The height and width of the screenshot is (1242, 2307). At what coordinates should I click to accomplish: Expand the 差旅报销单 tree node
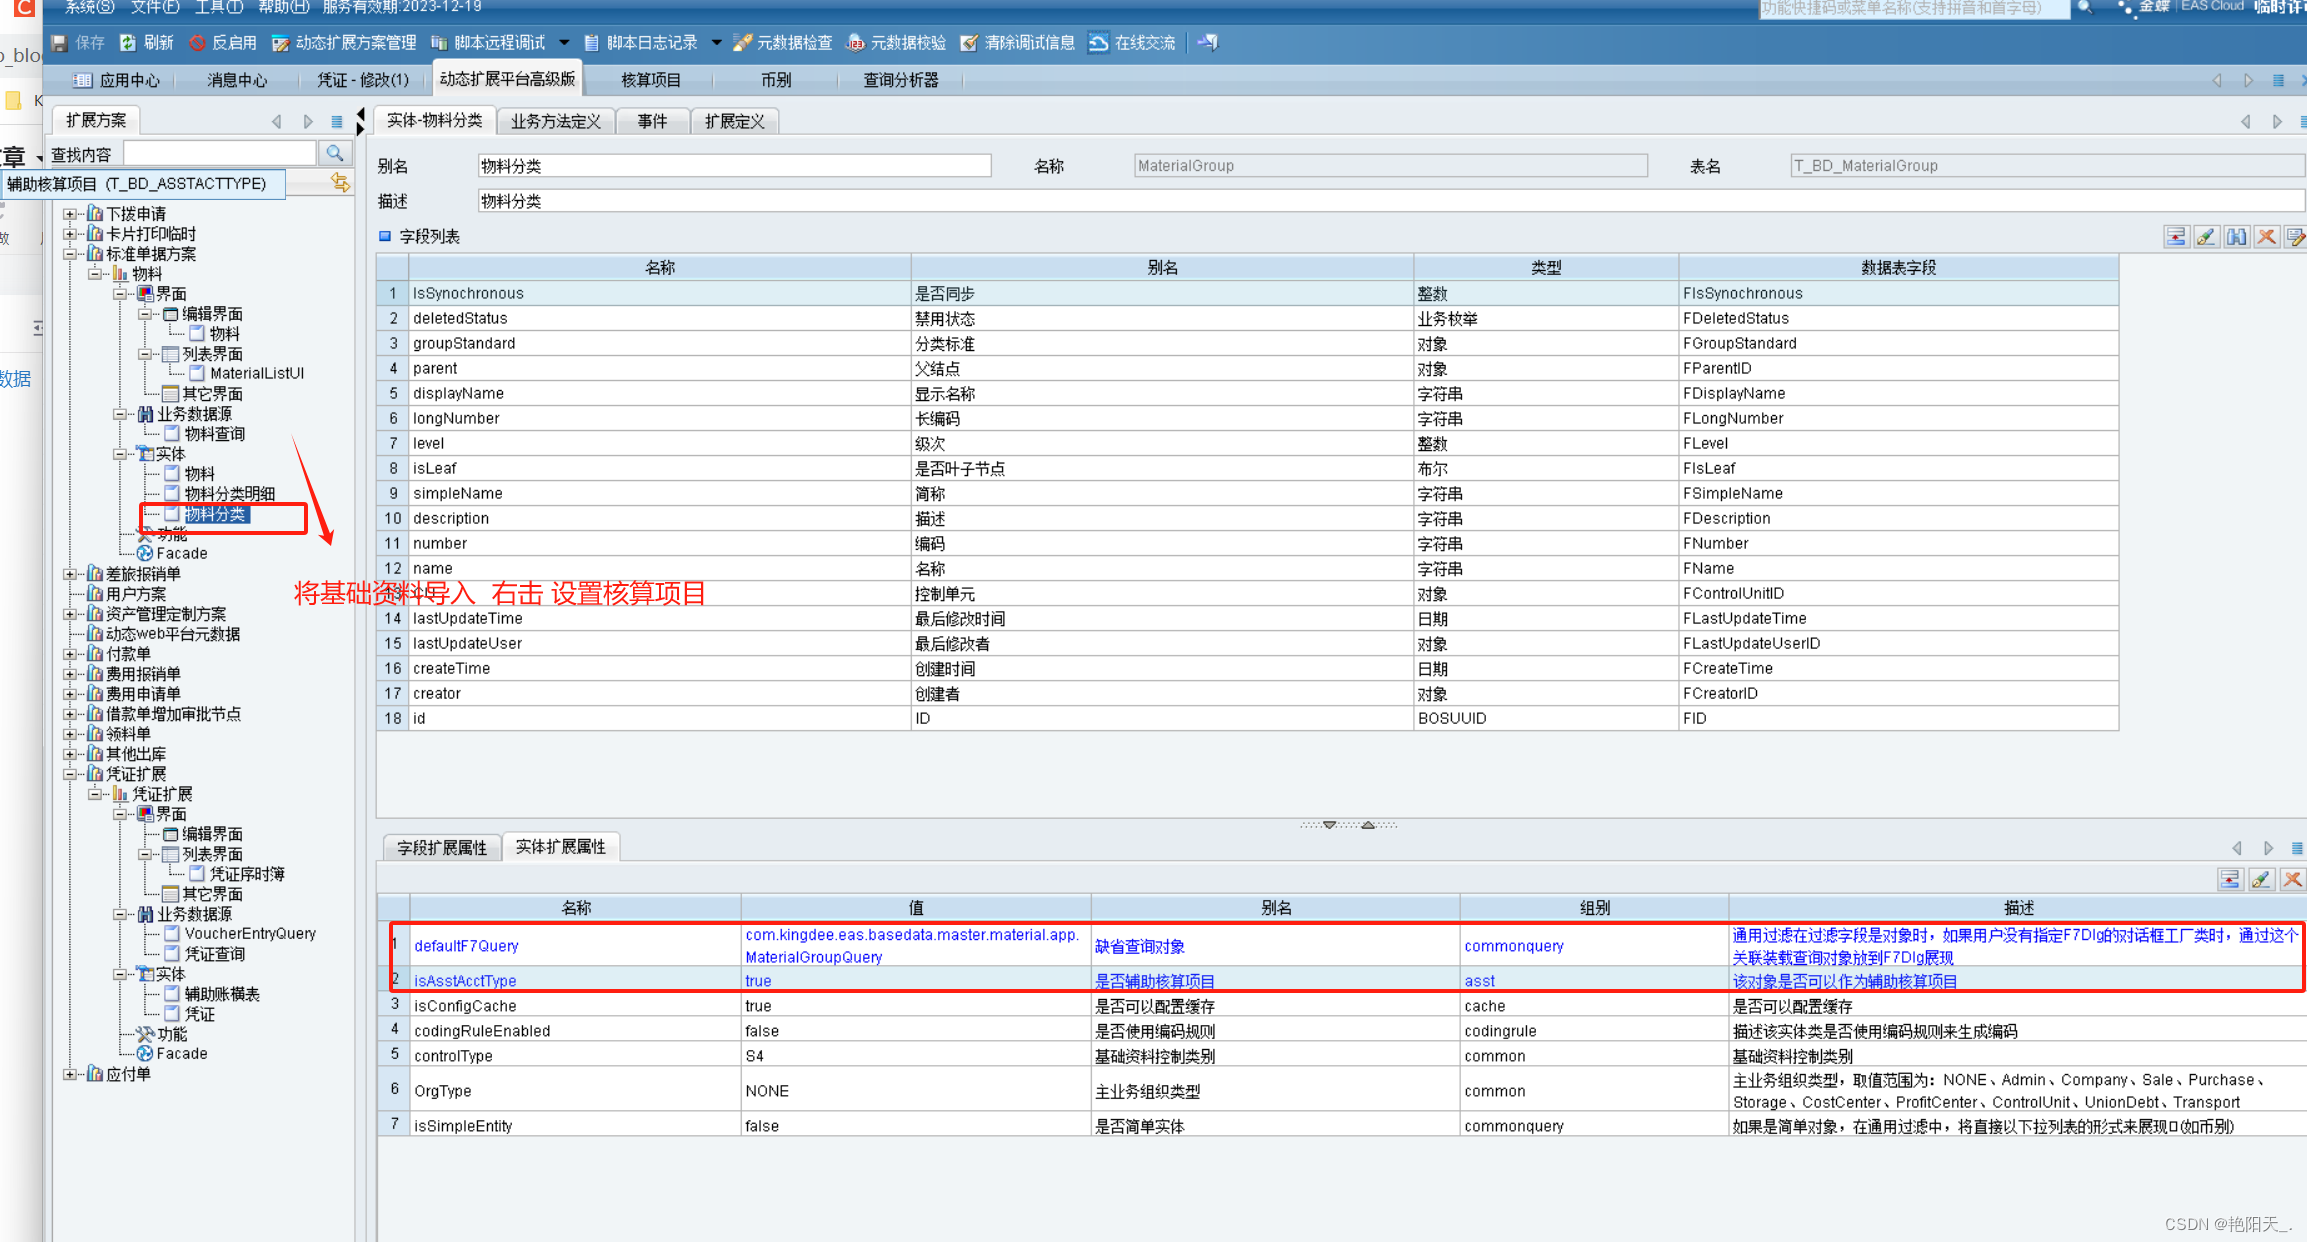(x=69, y=574)
